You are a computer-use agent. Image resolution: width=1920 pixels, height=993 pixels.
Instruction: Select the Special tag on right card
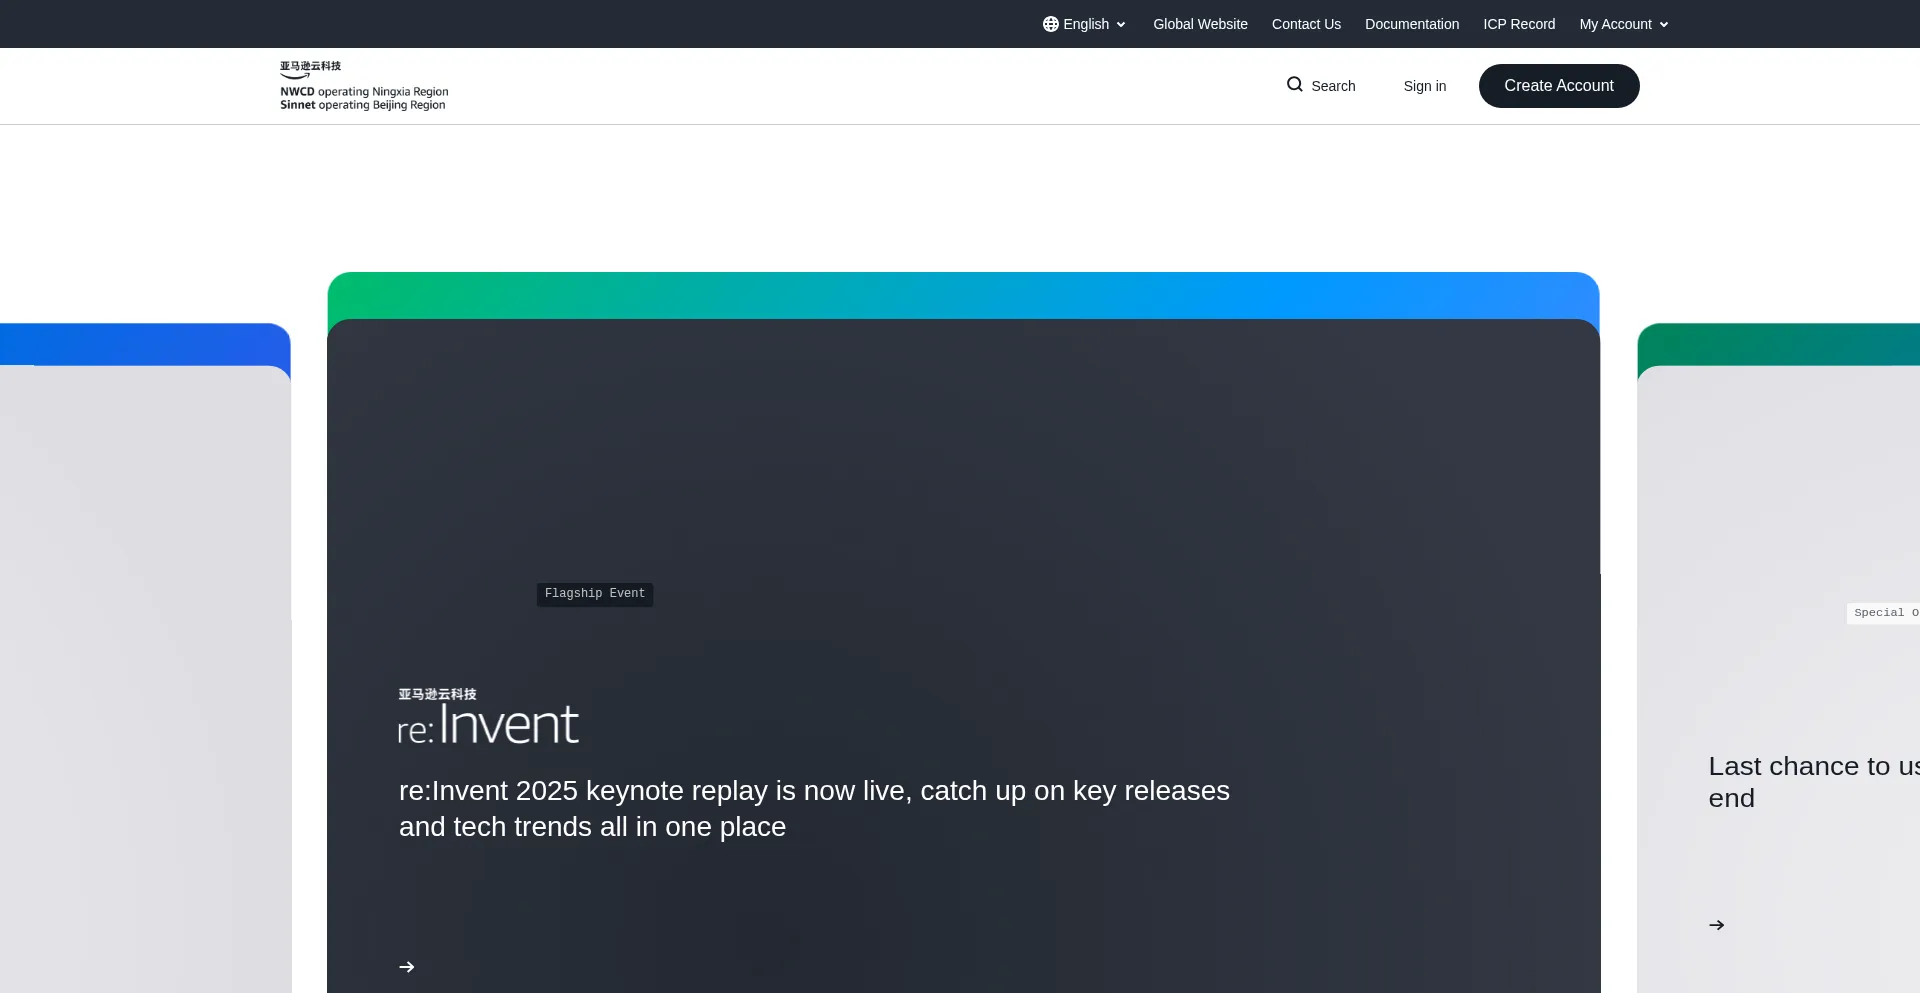1883,613
